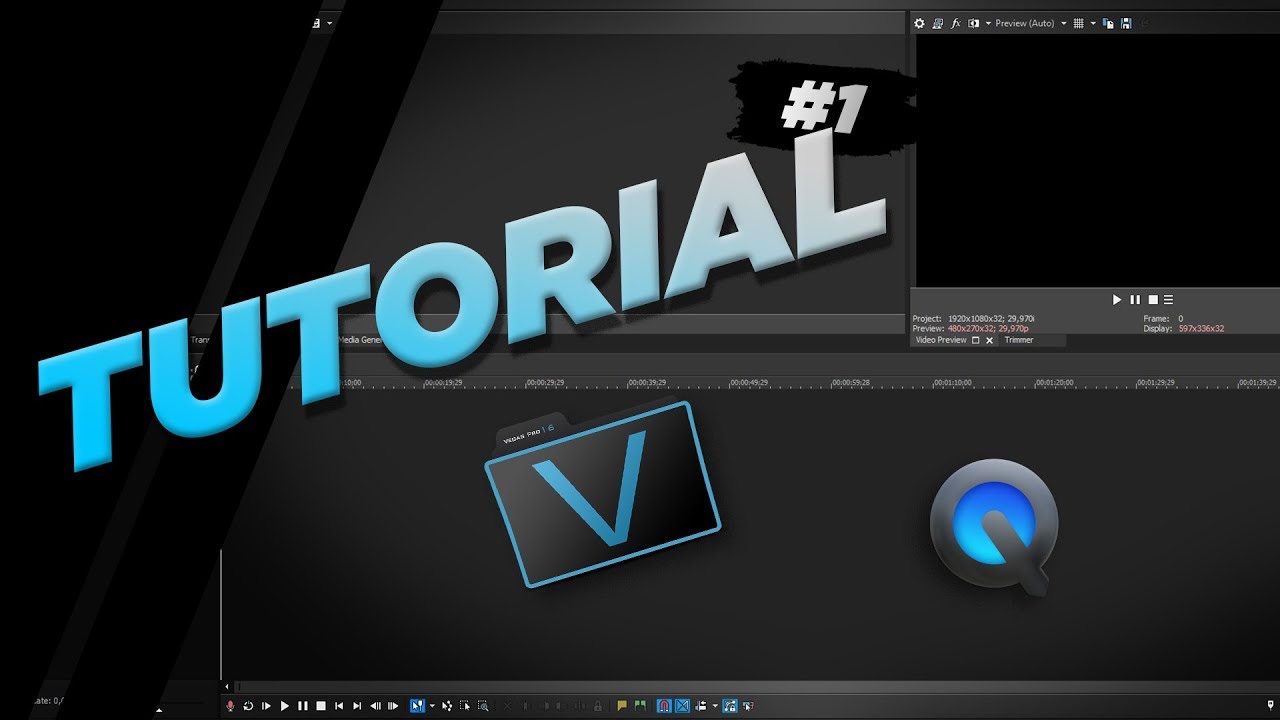The height and width of the screenshot is (720, 1280).
Task: Toggle loop playback in the timeline transport
Action: 248,706
